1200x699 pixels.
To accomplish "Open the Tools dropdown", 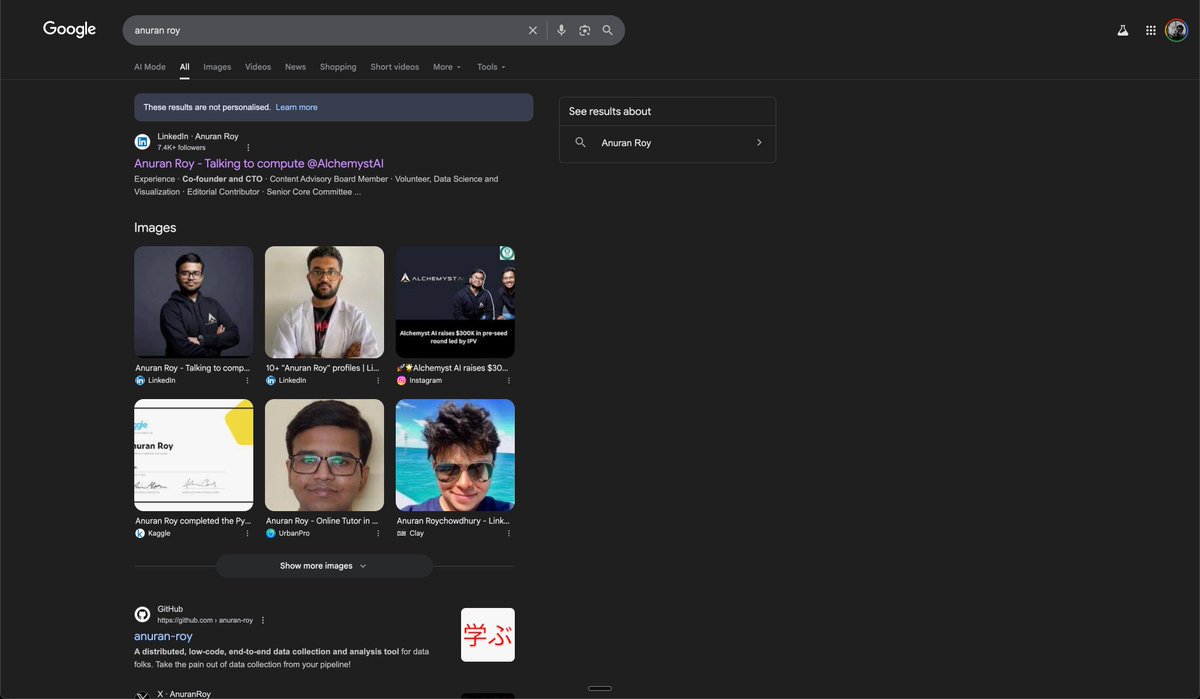I will point(491,67).
